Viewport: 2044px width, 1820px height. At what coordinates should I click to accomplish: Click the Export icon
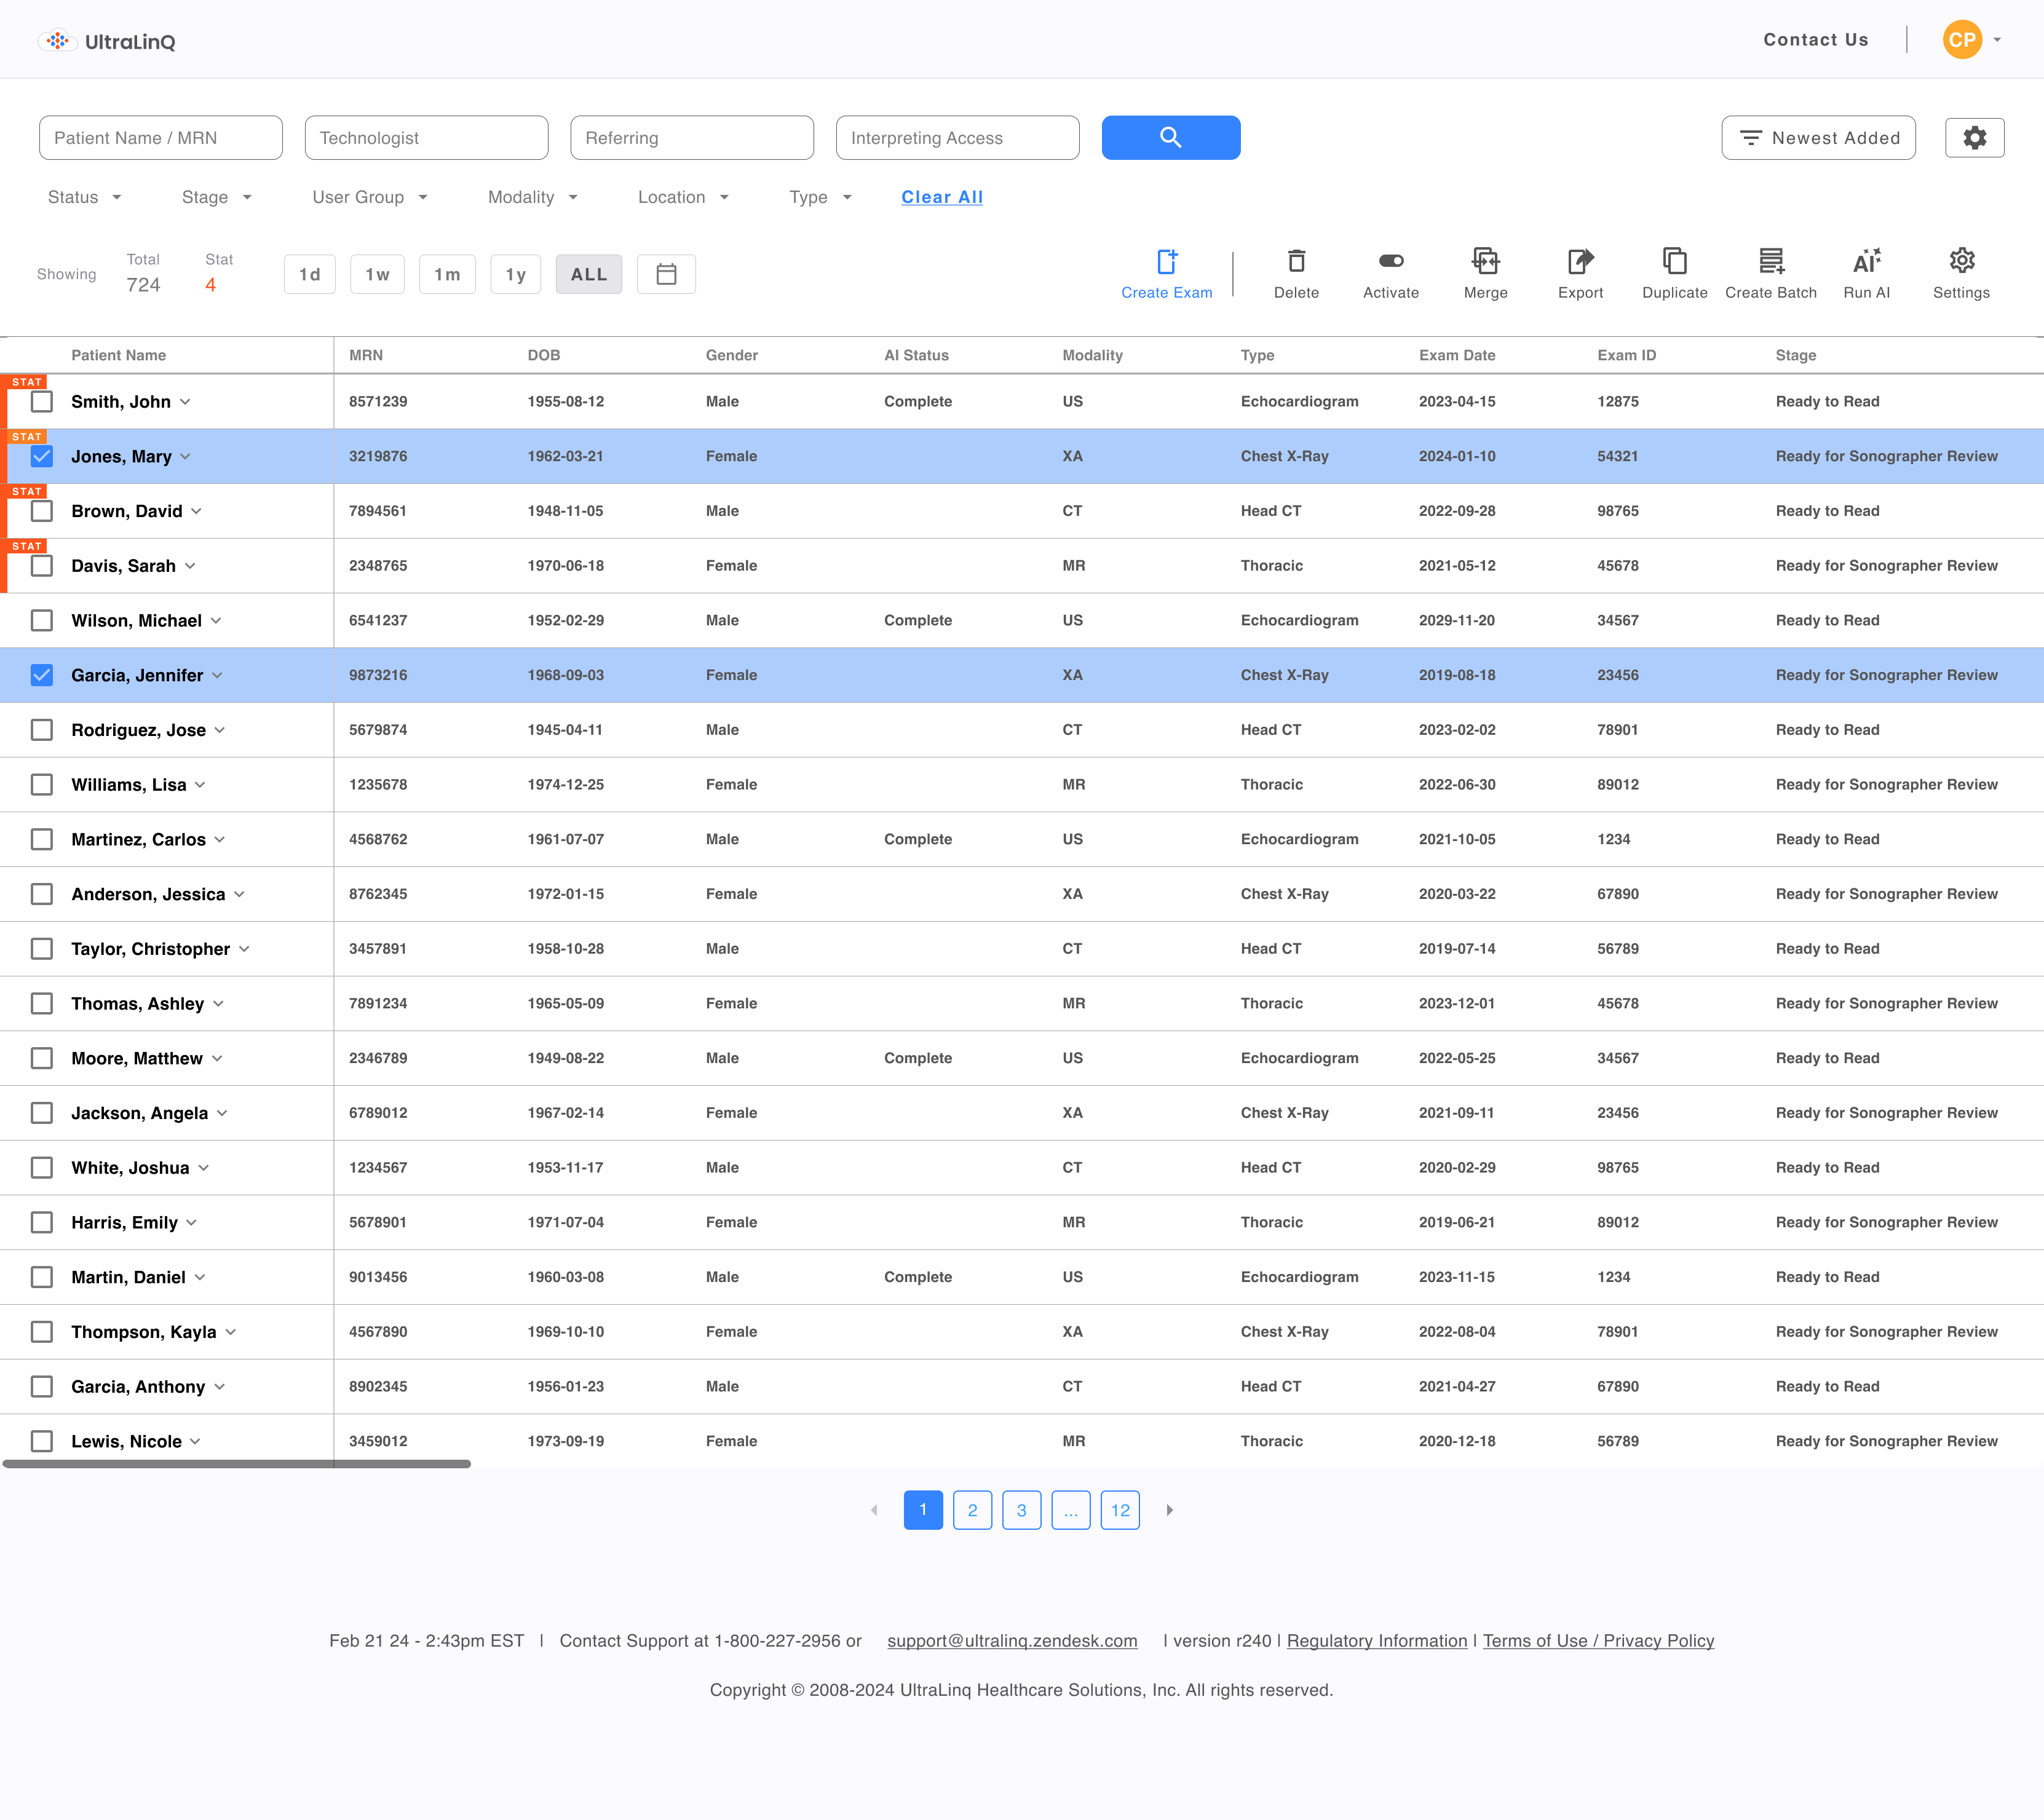(1580, 272)
